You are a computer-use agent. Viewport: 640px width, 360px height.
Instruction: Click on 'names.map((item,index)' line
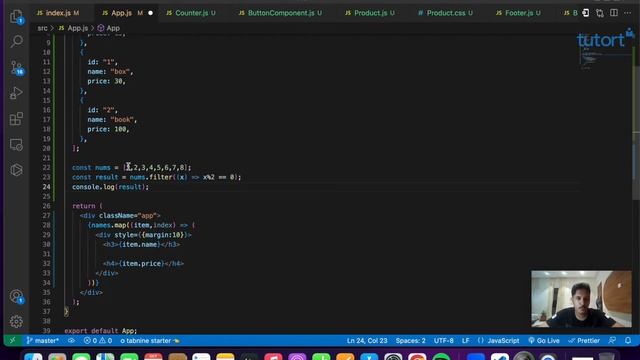pyautogui.click(x=141, y=225)
